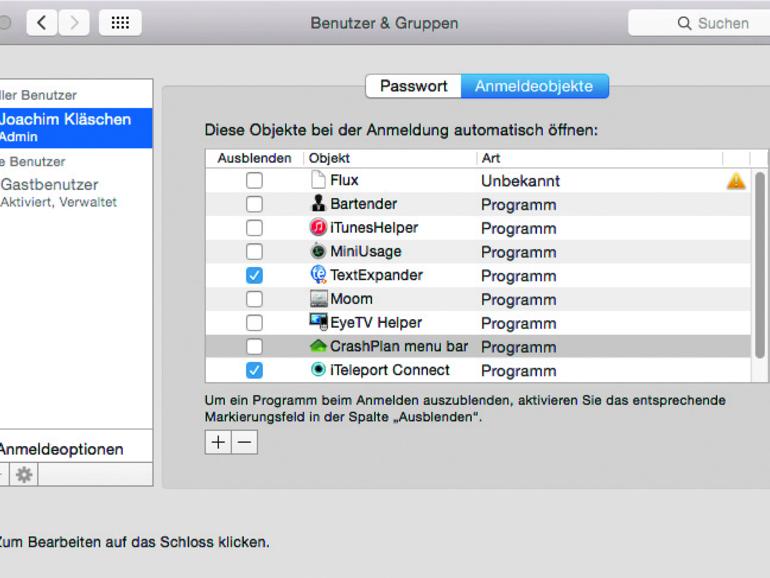Click the Unbekannt type cell for Flux
This screenshot has width=770, height=578.
pos(521,181)
